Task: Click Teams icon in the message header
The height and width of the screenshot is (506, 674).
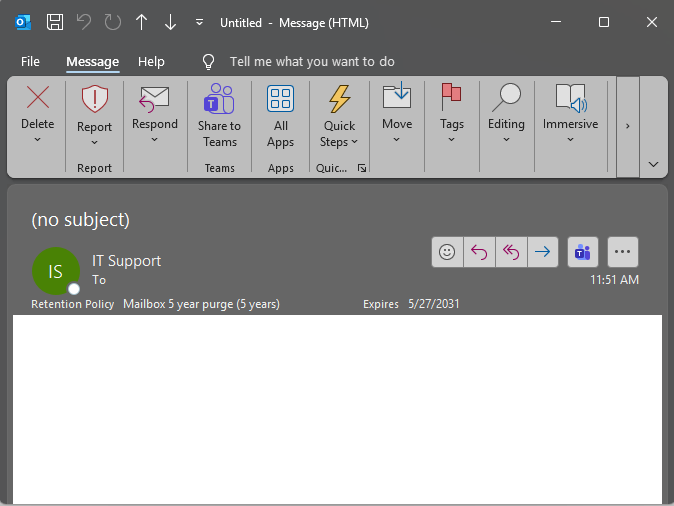Action: click(x=583, y=252)
